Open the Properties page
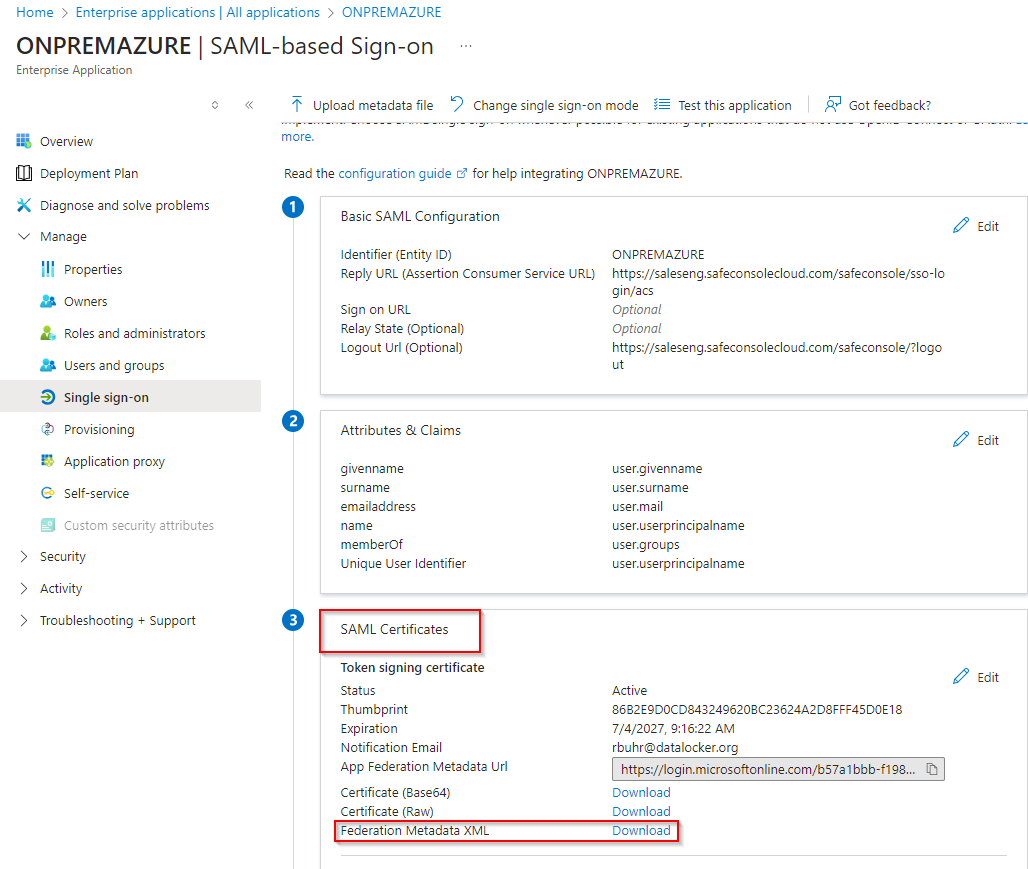The image size is (1028, 869). point(93,270)
